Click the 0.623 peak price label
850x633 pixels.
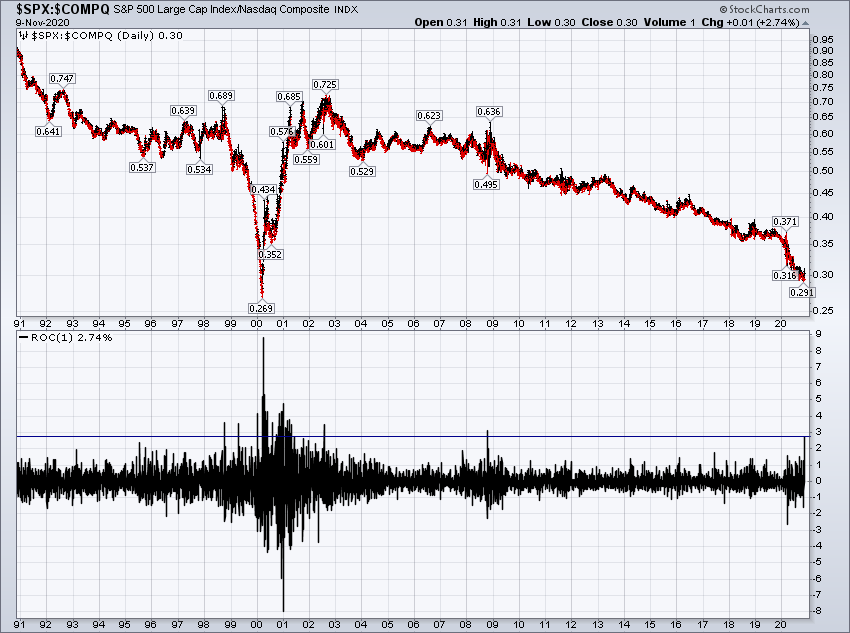(429, 115)
